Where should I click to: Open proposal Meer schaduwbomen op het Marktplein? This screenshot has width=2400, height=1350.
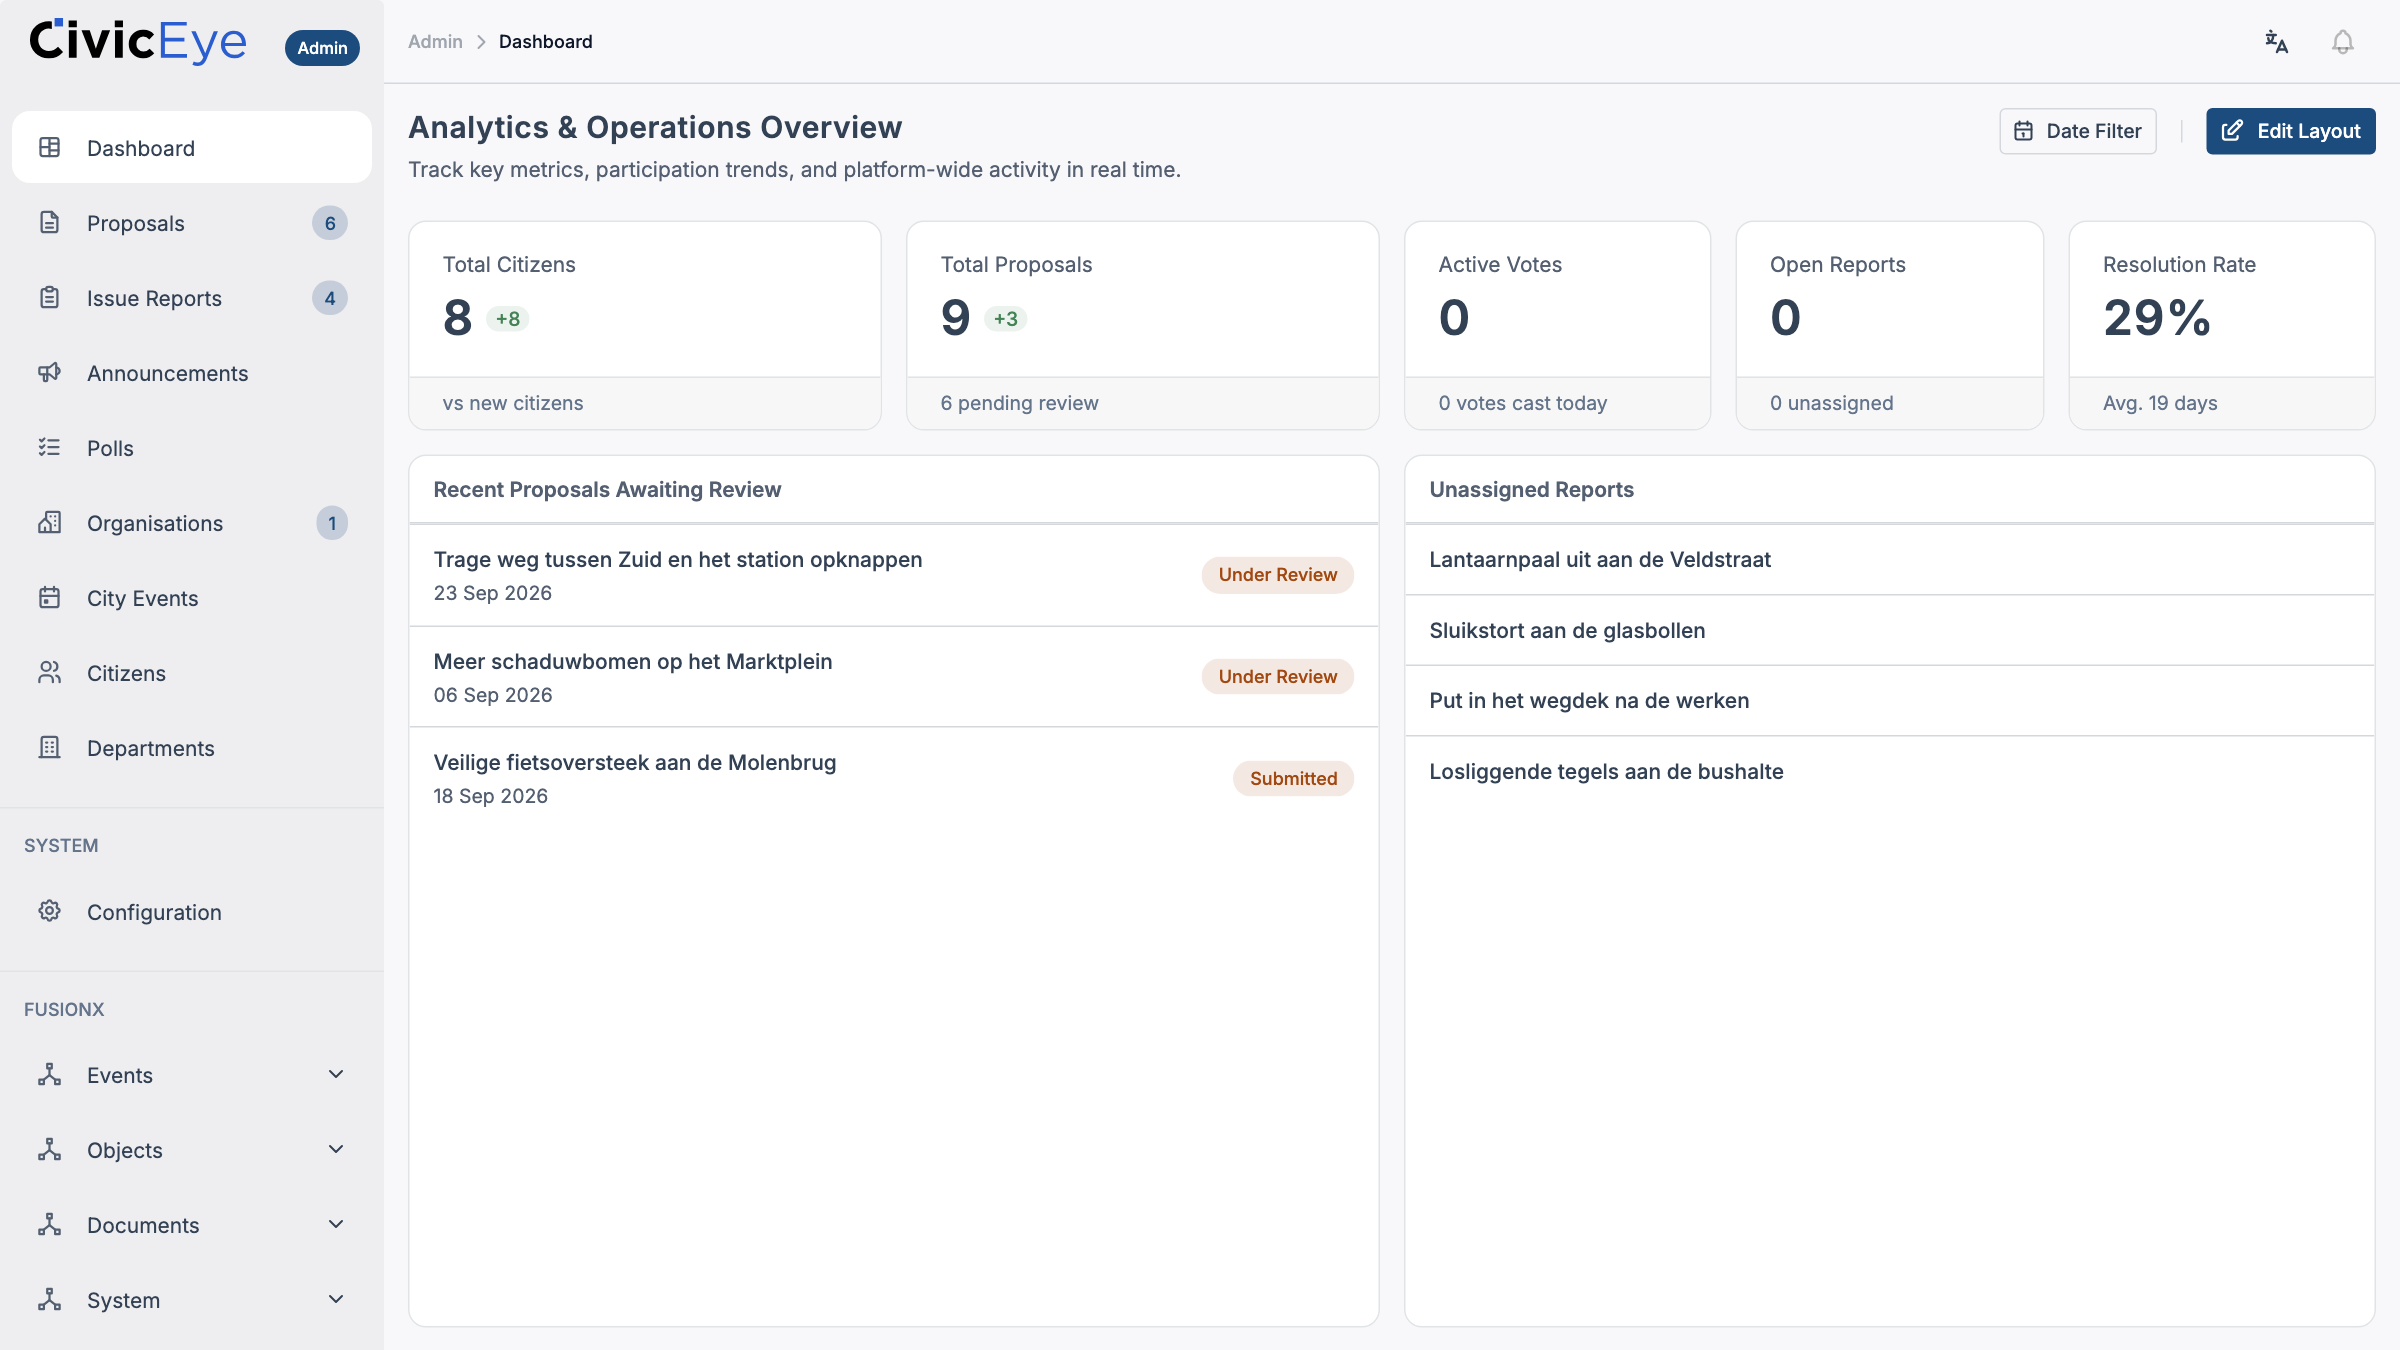pyautogui.click(x=893, y=677)
